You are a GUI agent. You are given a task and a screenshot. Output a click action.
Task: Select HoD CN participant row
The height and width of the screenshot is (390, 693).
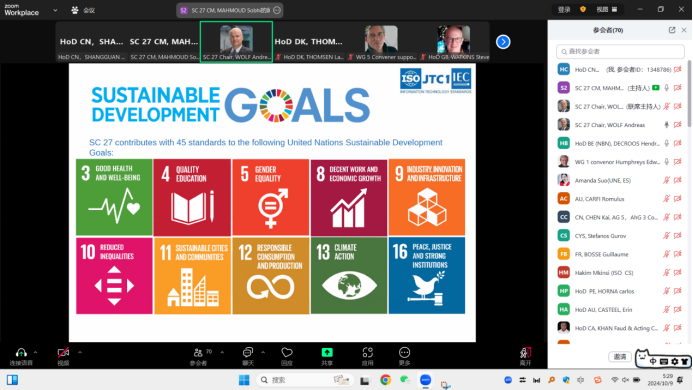tap(619, 69)
